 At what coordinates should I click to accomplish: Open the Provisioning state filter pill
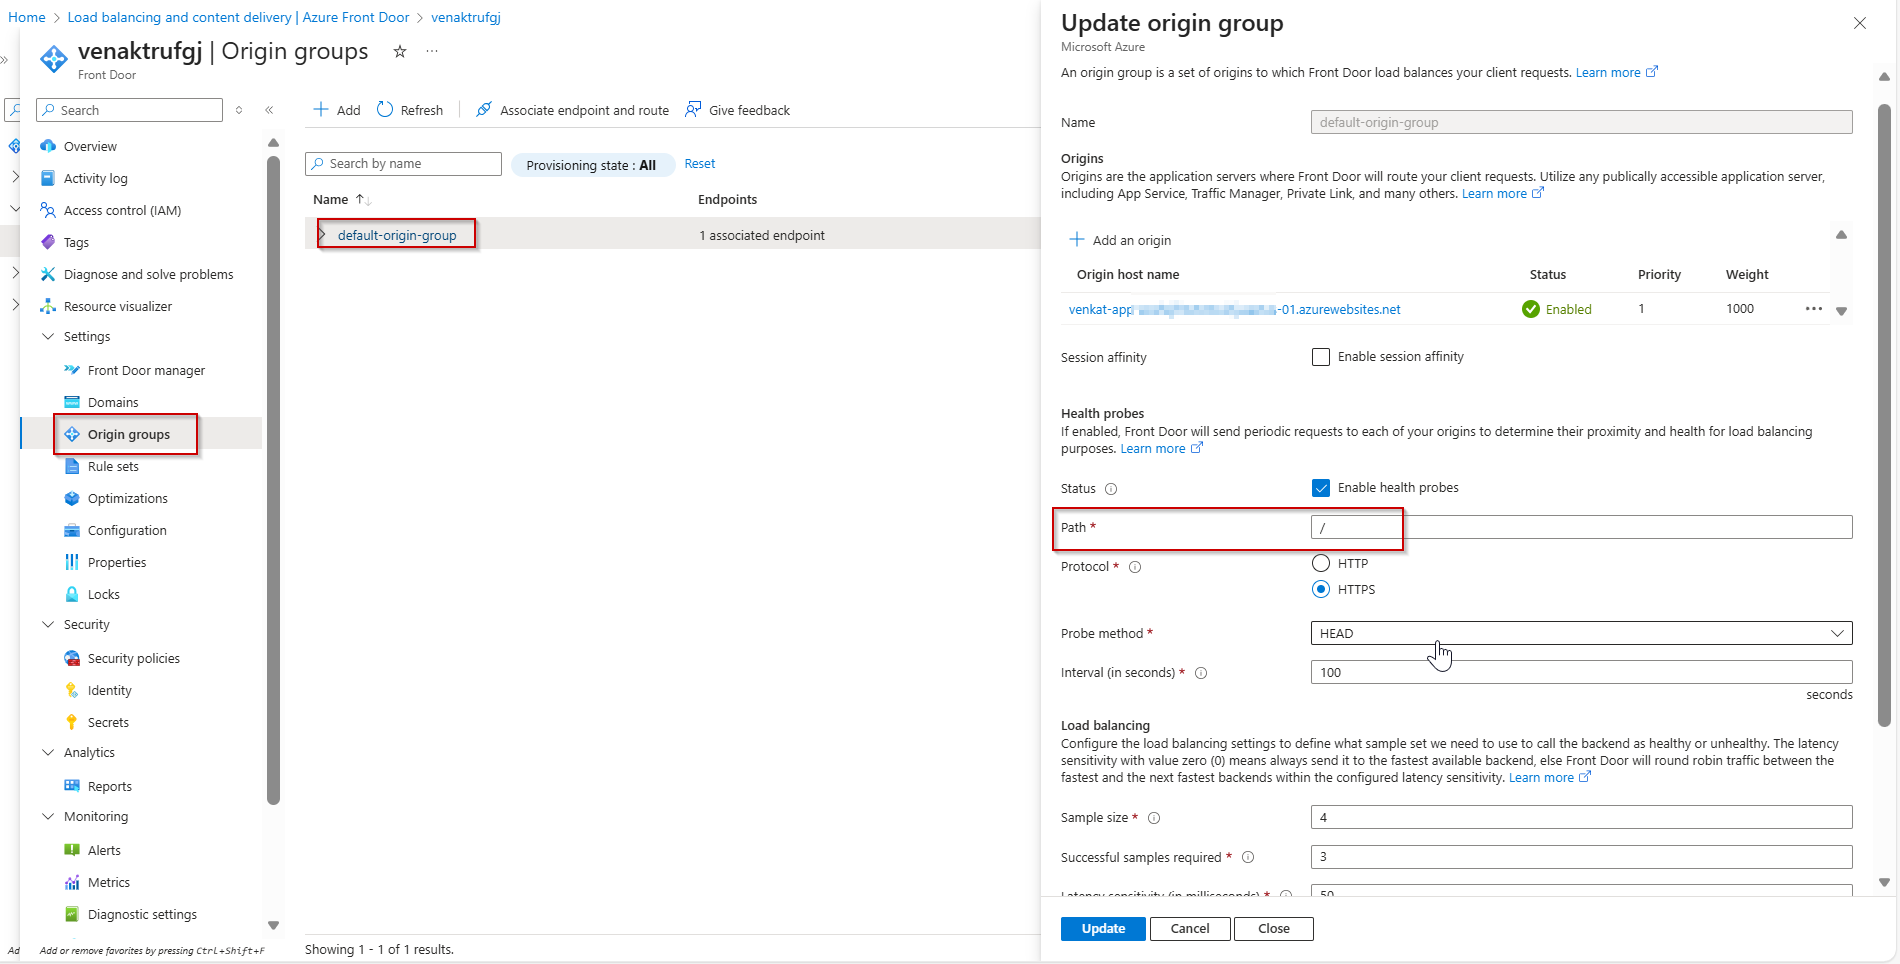[592, 165]
